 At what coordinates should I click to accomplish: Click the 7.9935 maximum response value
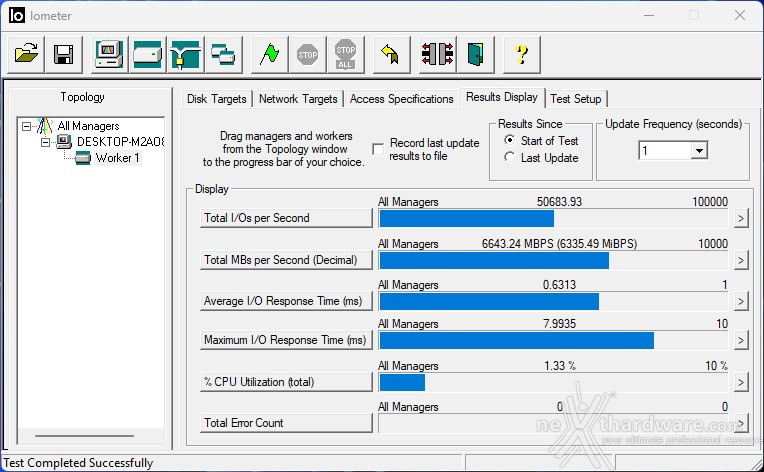click(x=559, y=323)
